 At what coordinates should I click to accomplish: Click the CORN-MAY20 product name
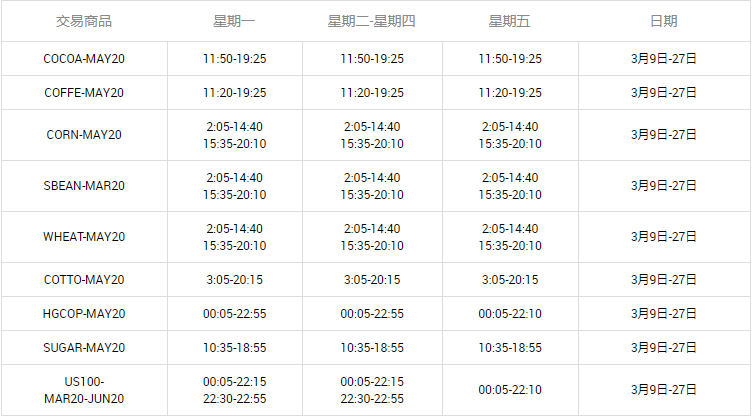[84, 135]
